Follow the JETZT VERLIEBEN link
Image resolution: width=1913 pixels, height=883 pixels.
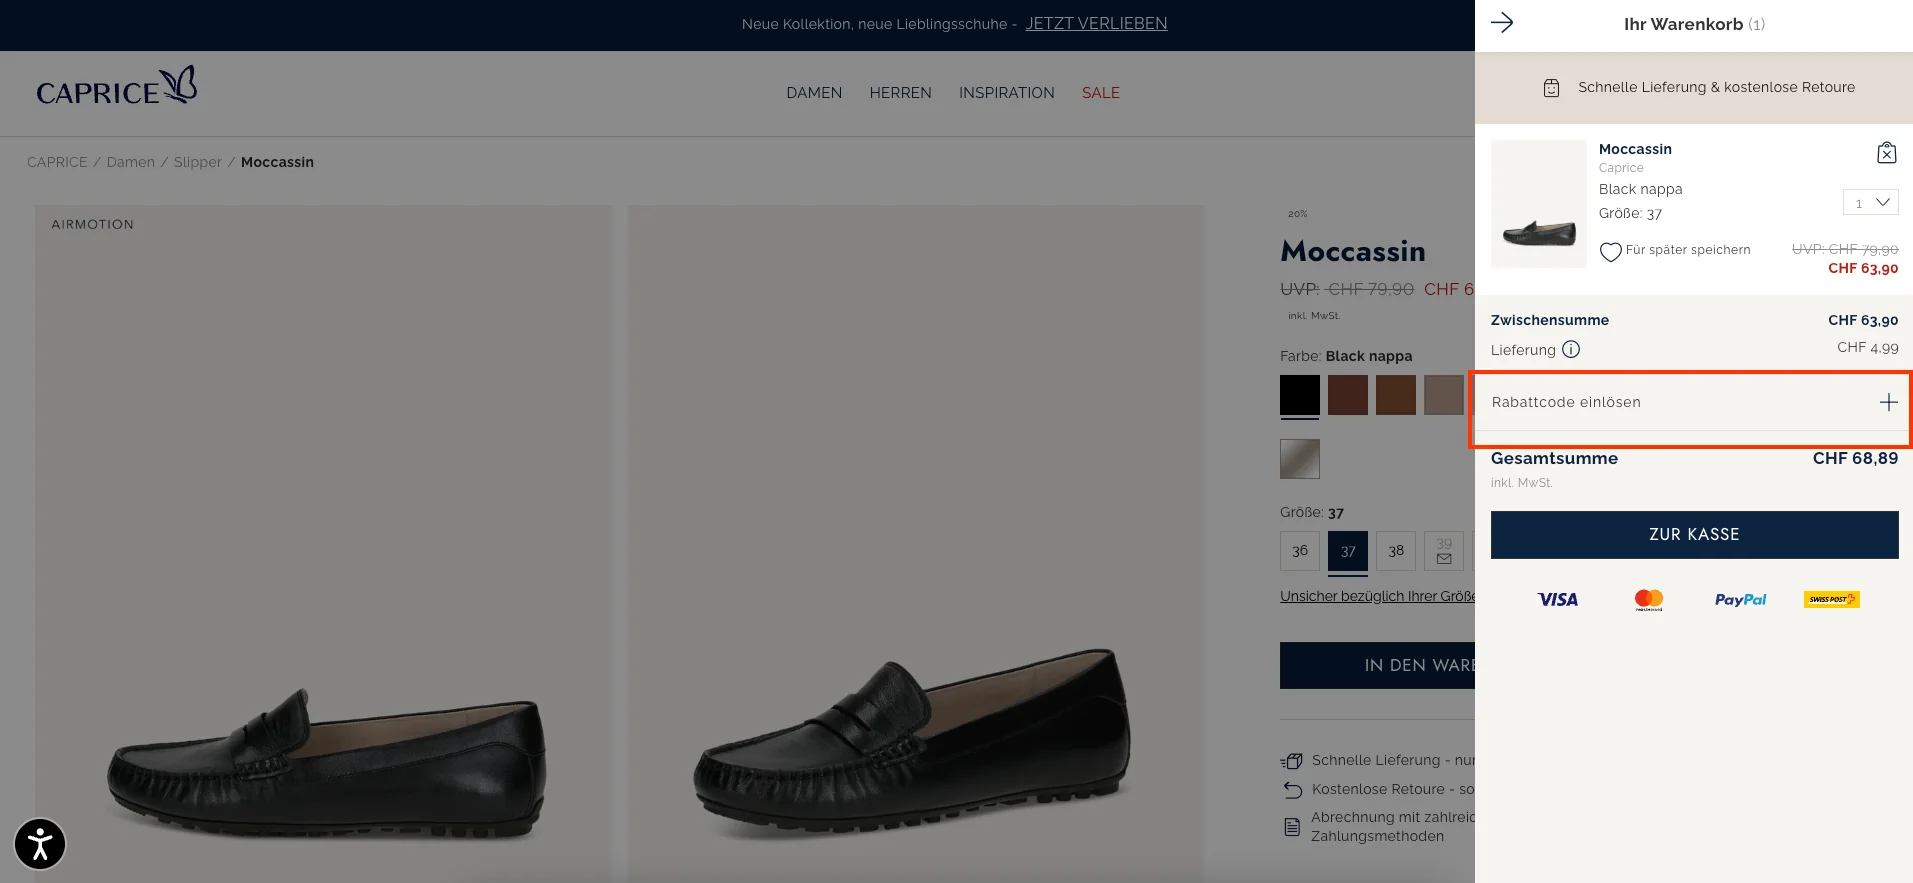[x=1096, y=24]
